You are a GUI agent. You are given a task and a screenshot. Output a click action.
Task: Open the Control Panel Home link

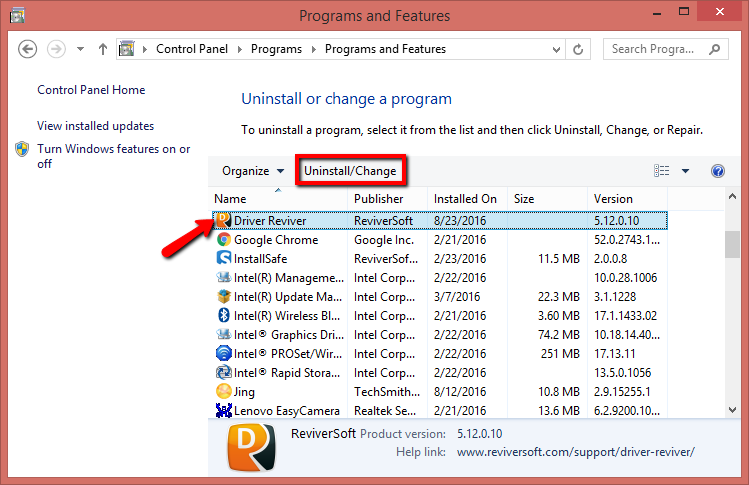pos(91,90)
